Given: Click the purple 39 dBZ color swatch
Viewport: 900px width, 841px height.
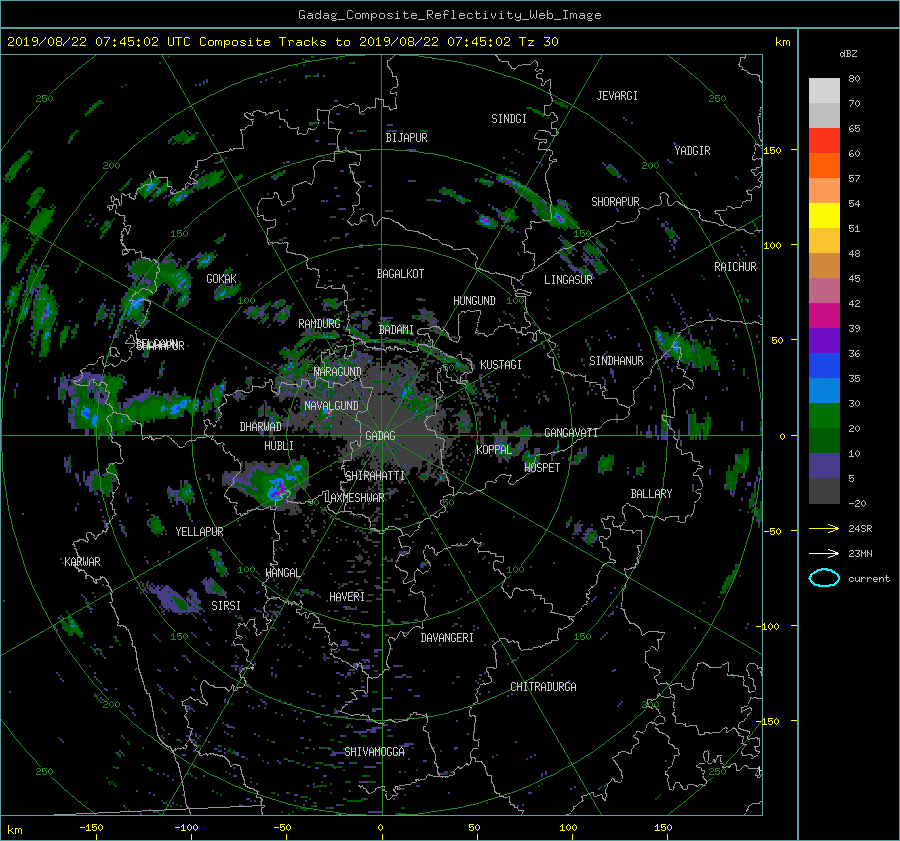Looking at the screenshot, I should coord(824,341).
